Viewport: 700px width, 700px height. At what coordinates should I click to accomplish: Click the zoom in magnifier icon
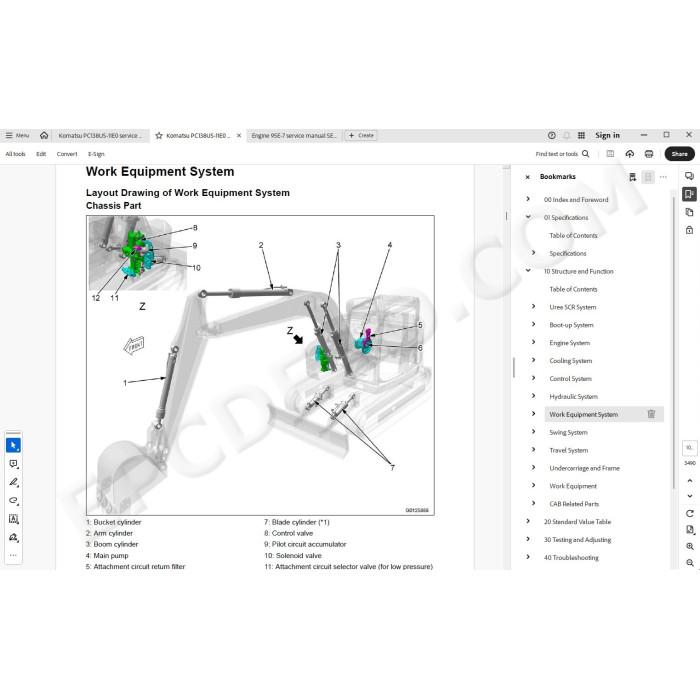click(x=690, y=546)
